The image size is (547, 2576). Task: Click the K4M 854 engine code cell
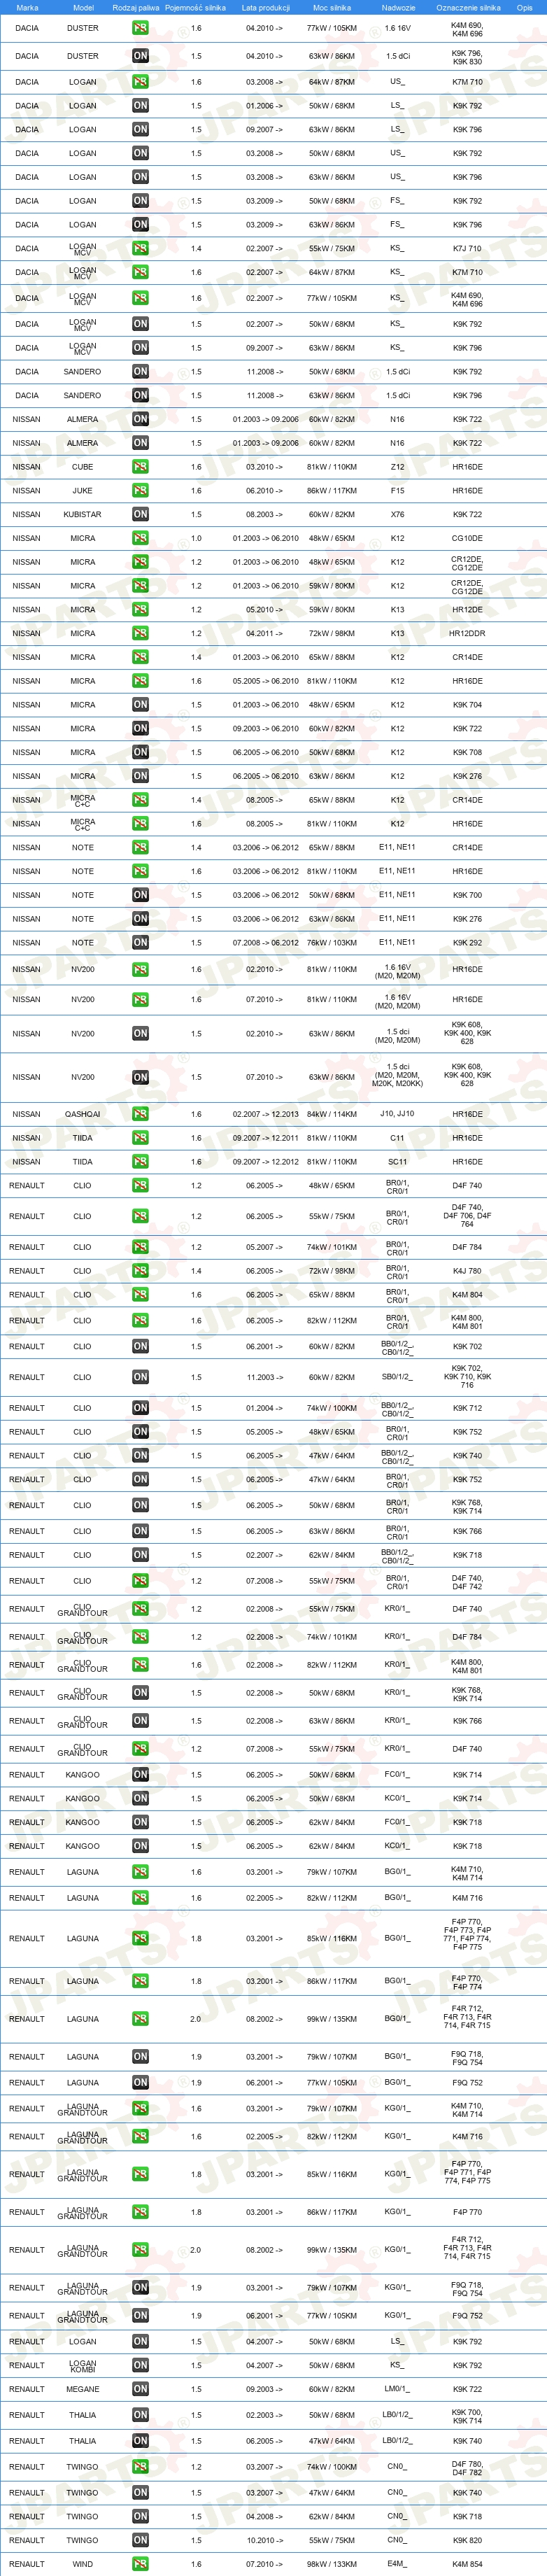click(467, 2564)
